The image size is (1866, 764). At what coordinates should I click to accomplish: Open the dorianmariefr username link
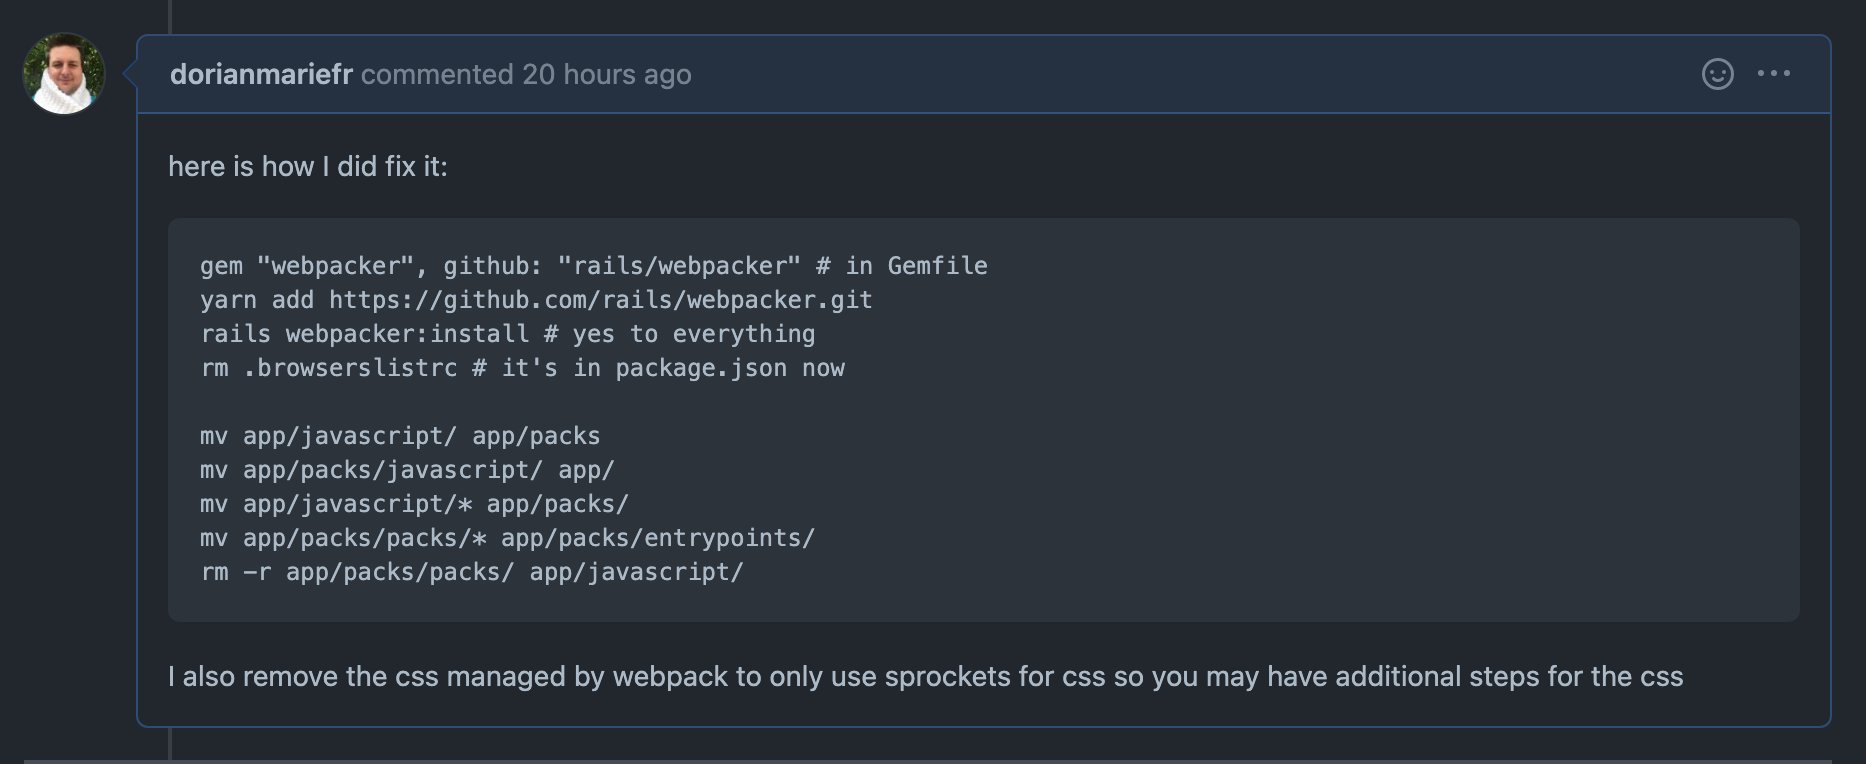tap(261, 74)
